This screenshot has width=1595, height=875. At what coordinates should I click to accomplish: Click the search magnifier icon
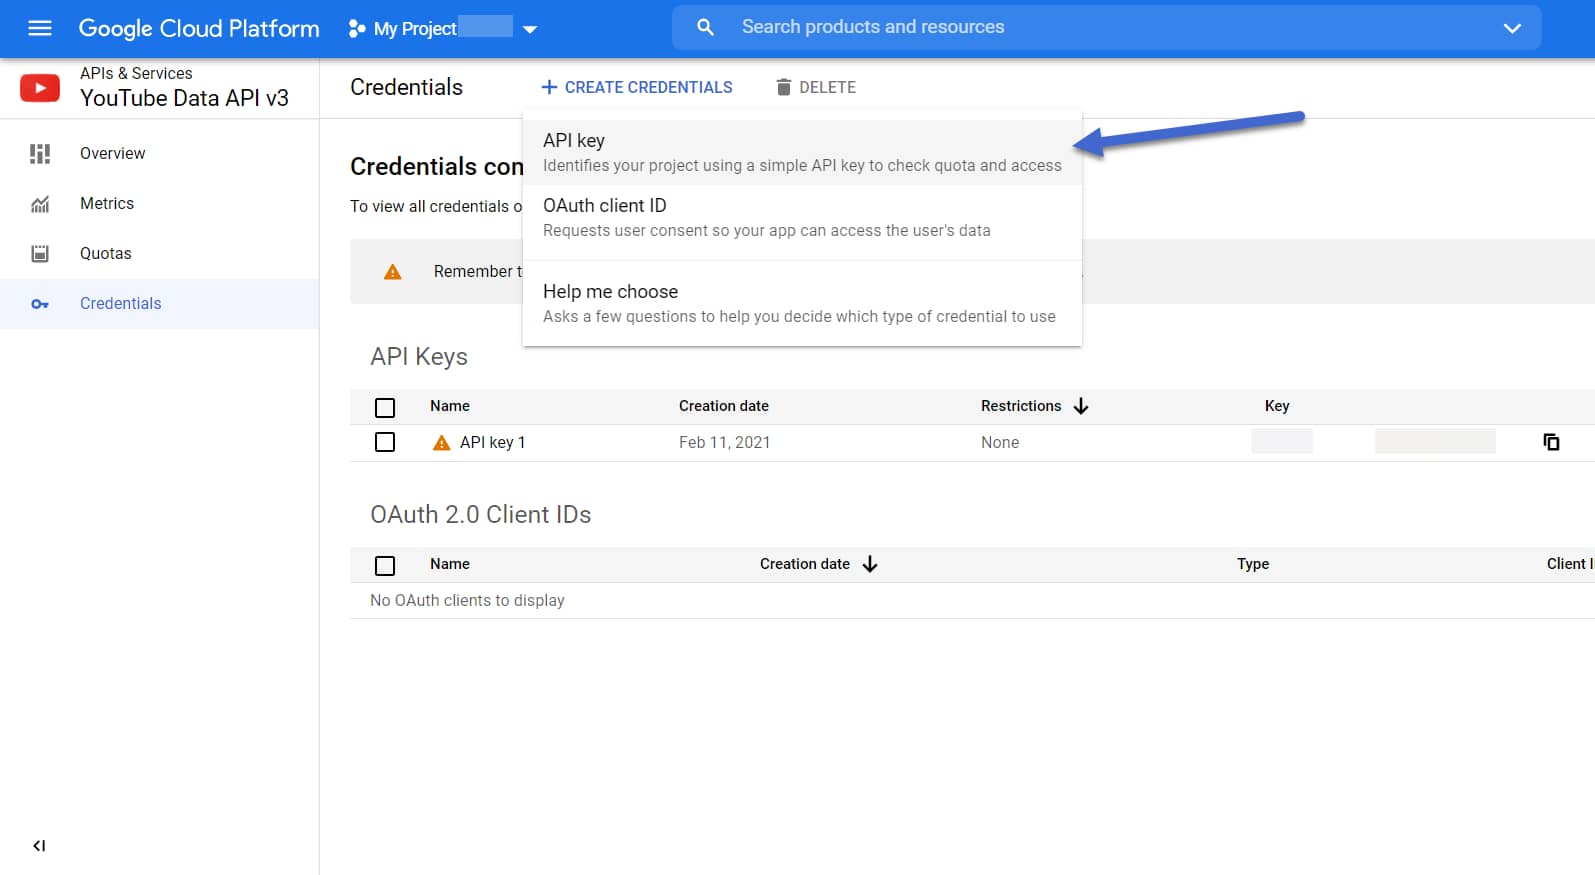pyautogui.click(x=705, y=28)
